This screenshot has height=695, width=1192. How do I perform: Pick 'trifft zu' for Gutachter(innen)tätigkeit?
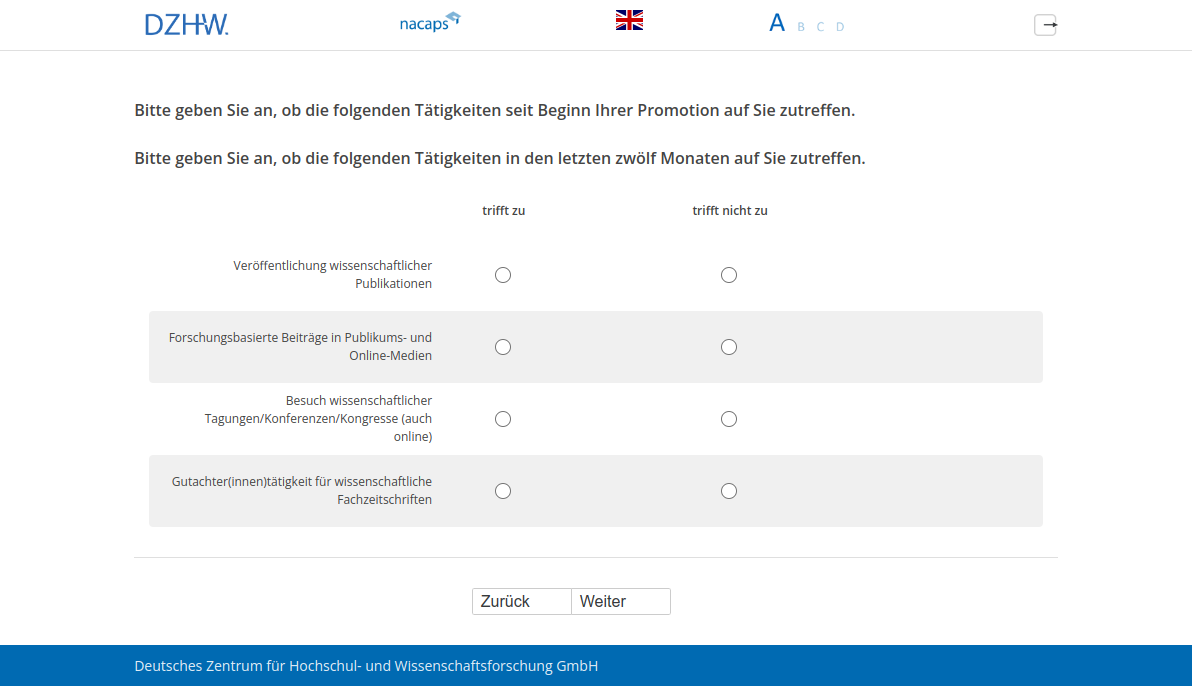503,491
